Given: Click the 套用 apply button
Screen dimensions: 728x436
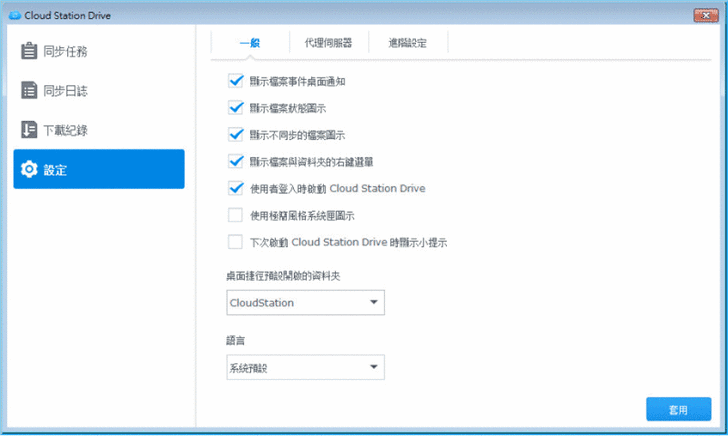Looking at the screenshot, I should point(678,410).
